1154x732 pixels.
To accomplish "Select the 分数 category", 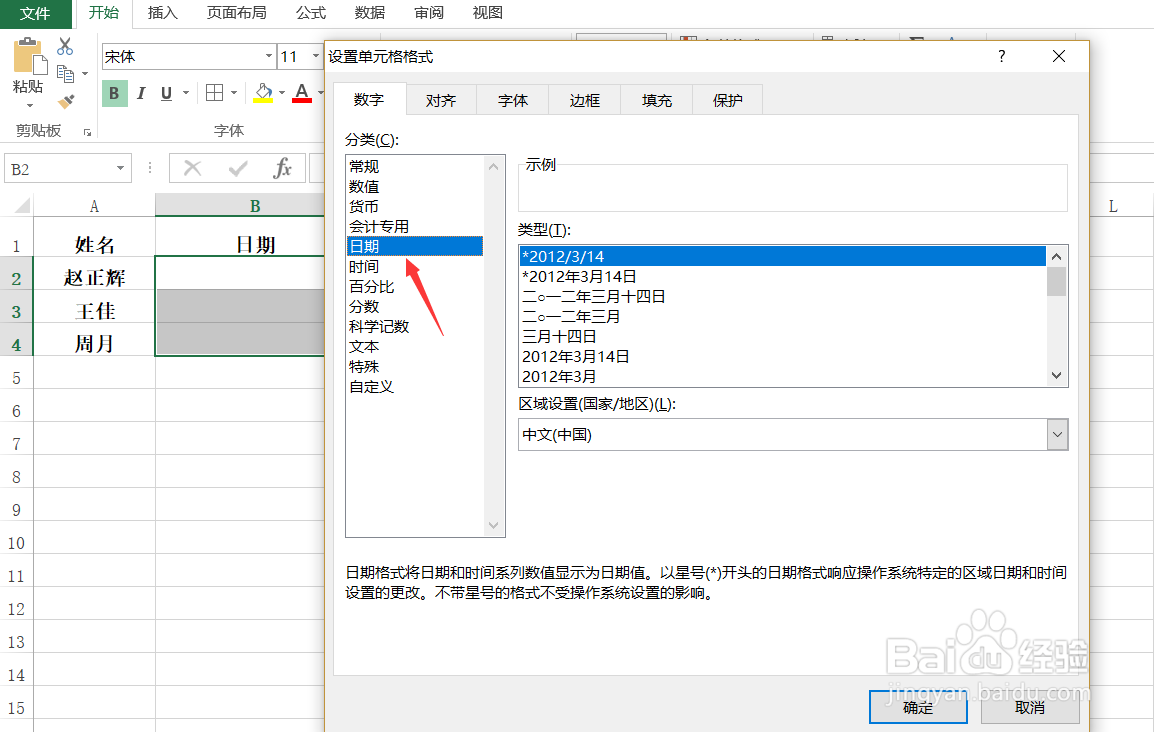I will (x=414, y=306).
